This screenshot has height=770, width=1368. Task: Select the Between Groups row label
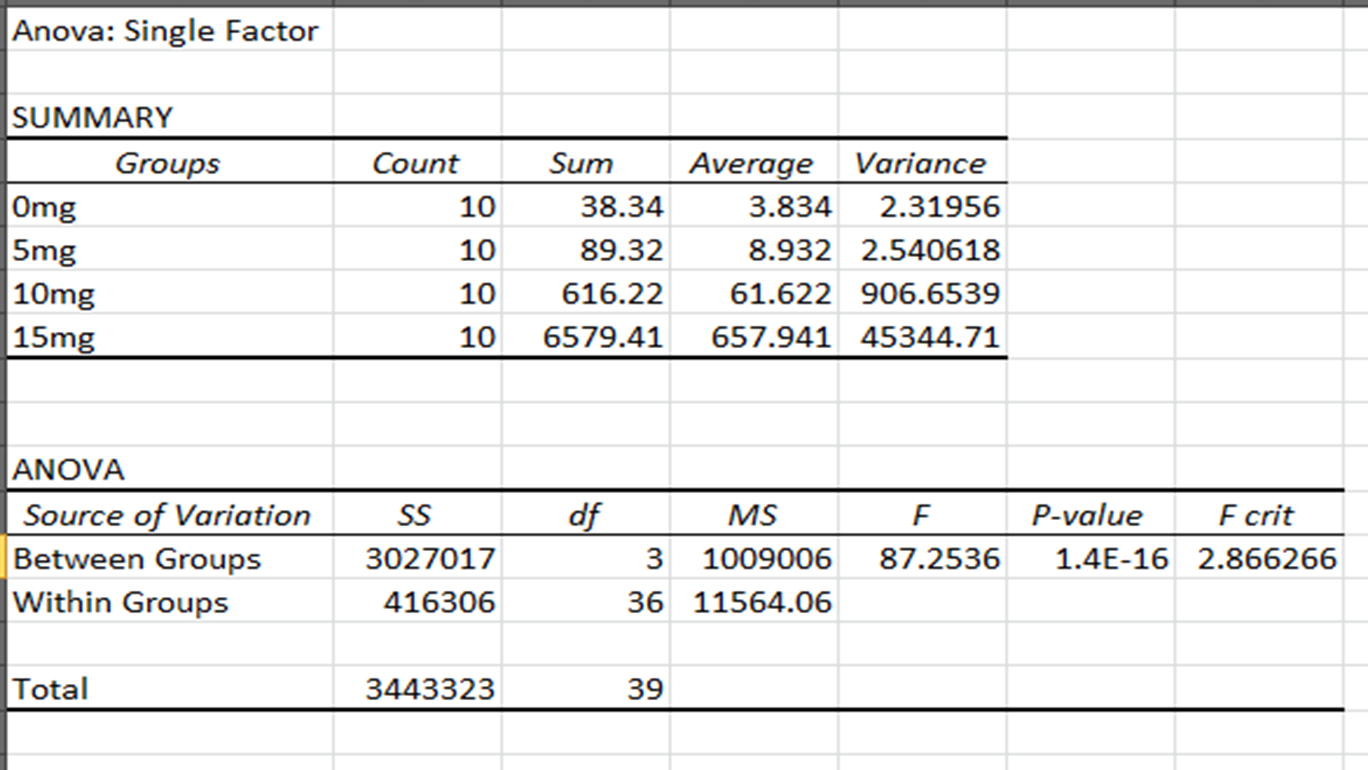pyautogui.click(x=137, y=558)
